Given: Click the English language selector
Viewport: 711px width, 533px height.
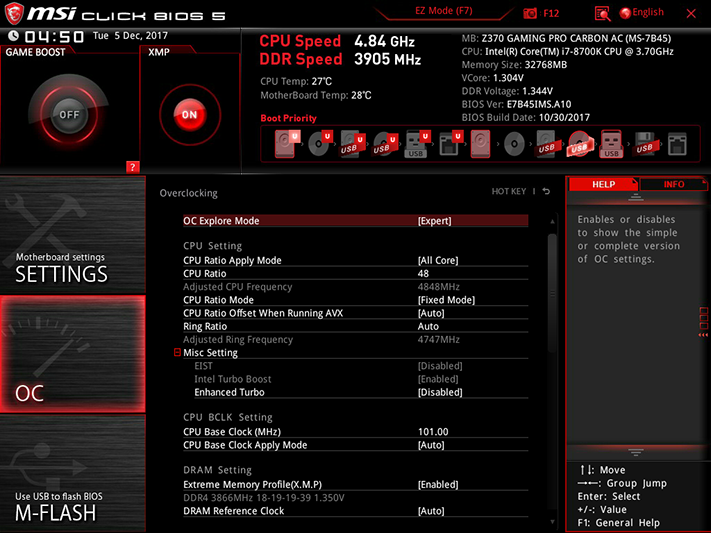Looking at the screenshot, I should tap(648, 12).
